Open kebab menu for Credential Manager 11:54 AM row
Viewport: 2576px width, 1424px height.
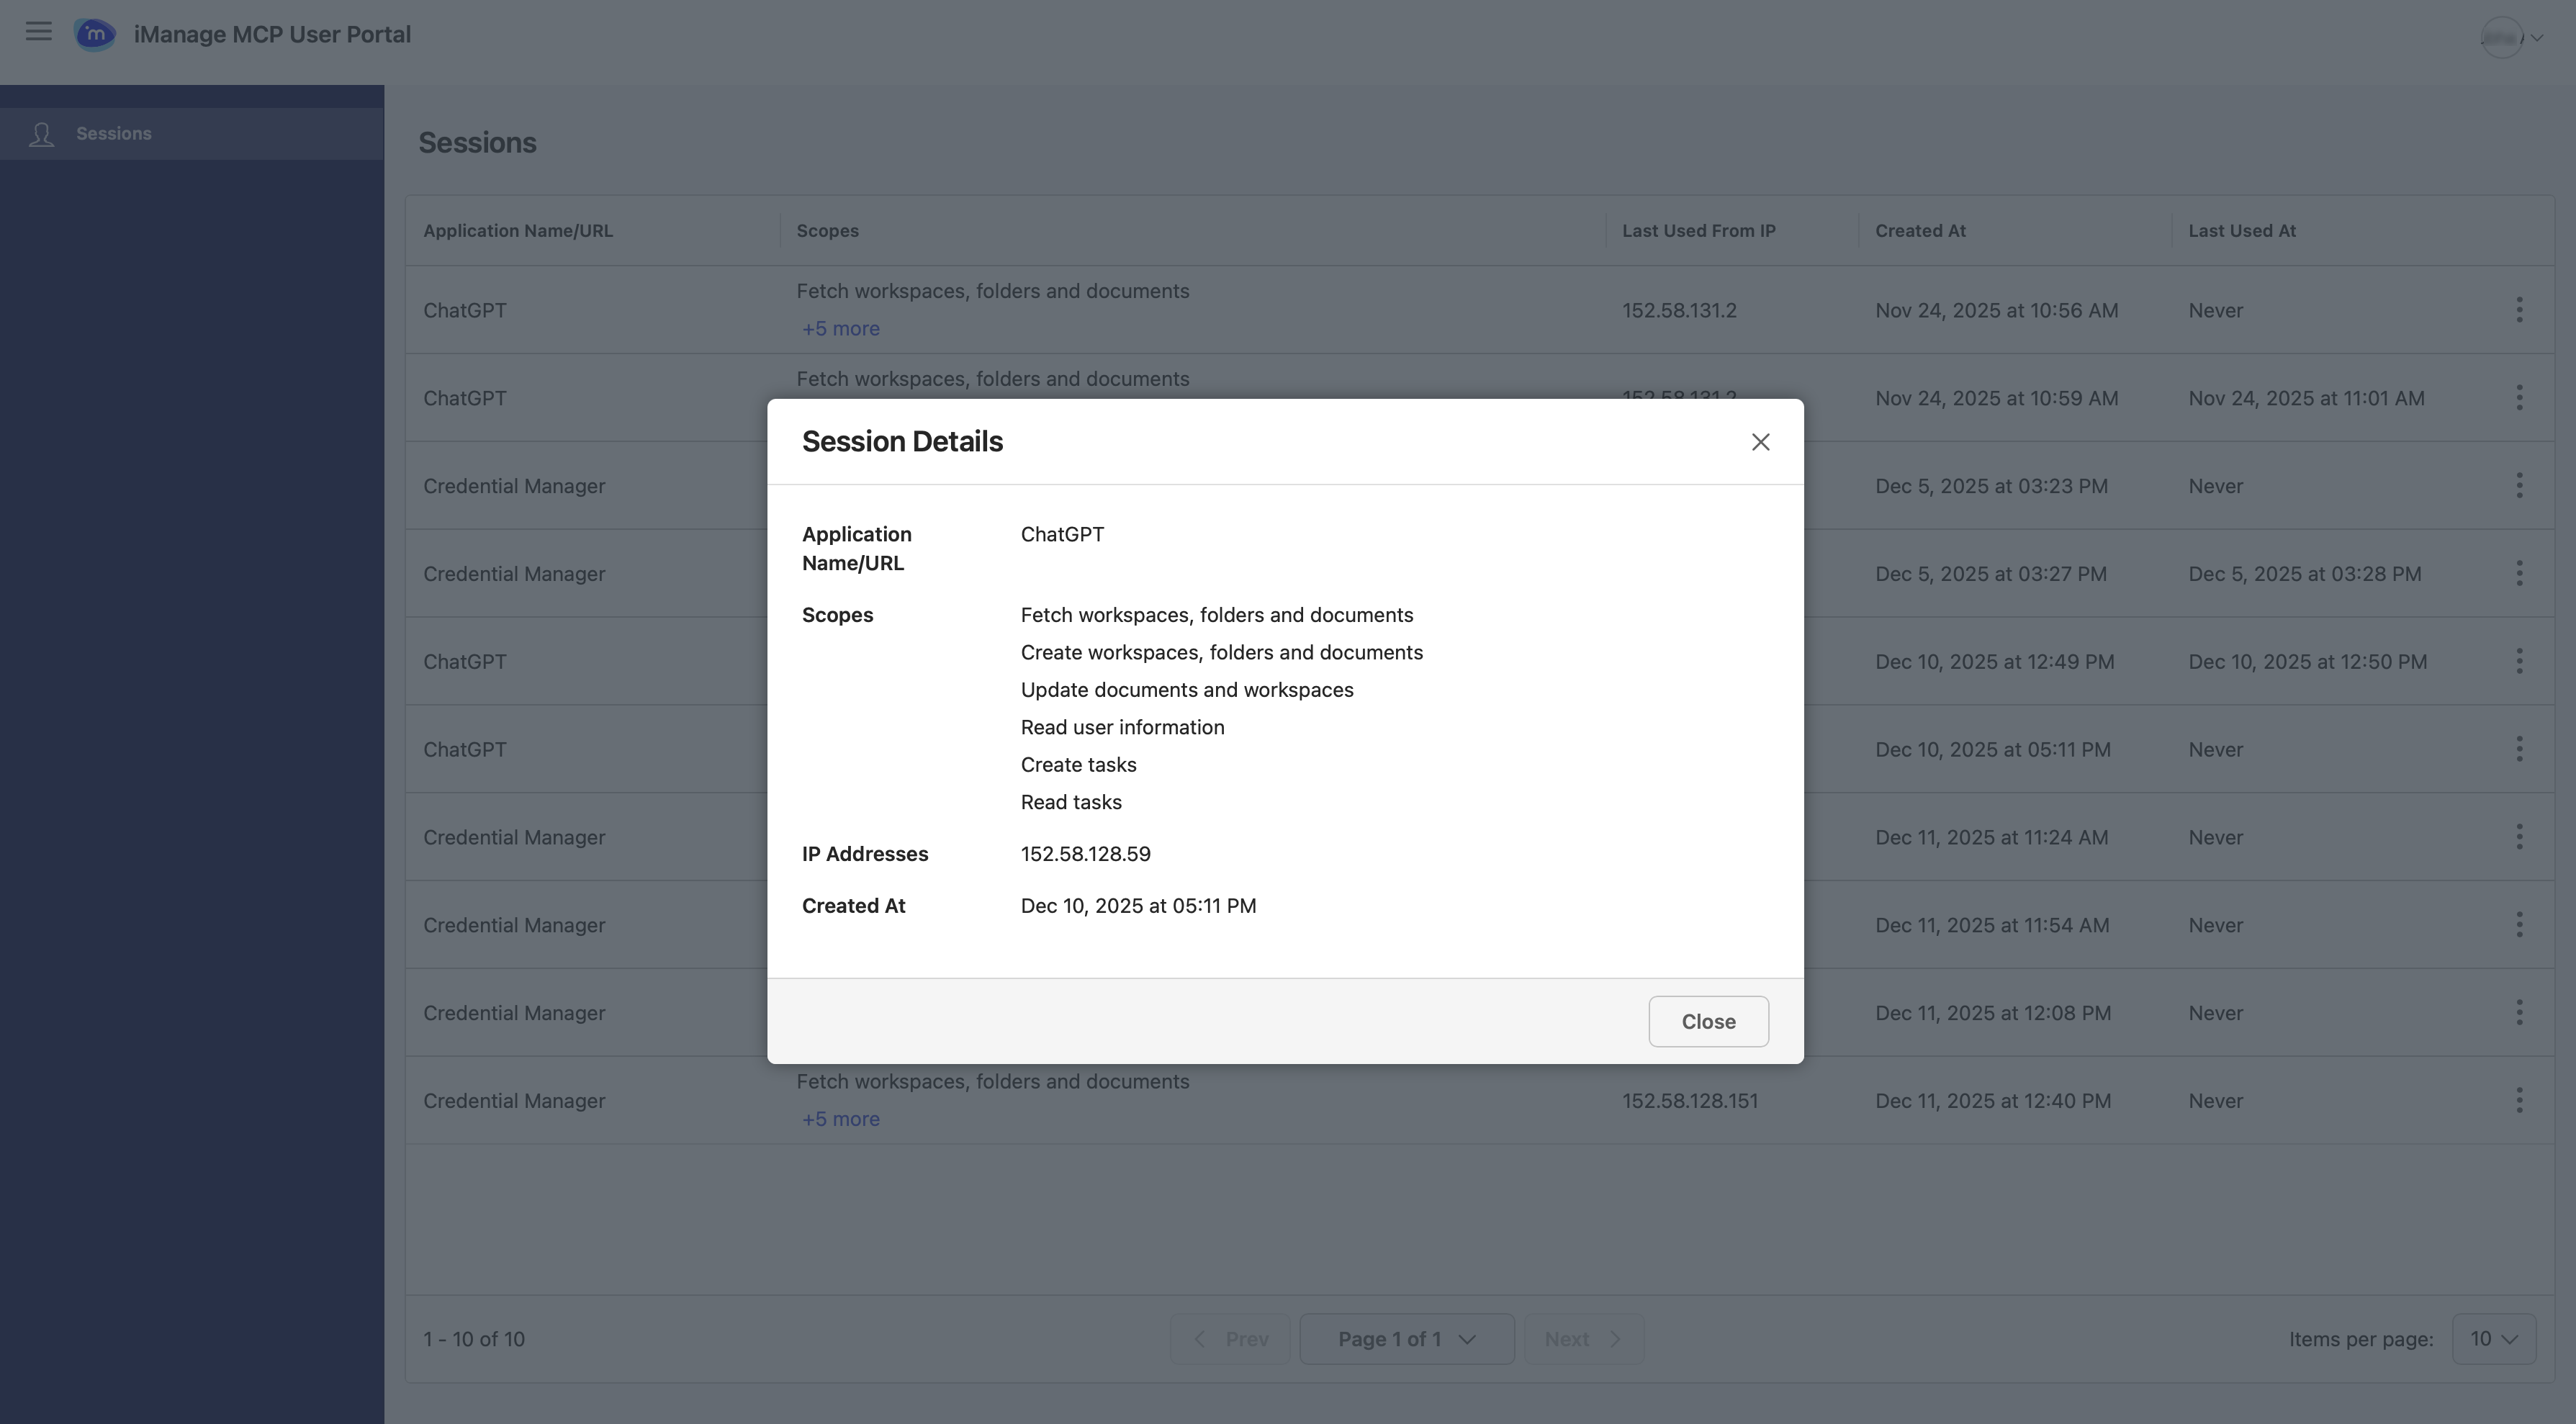click(2519, 925)
